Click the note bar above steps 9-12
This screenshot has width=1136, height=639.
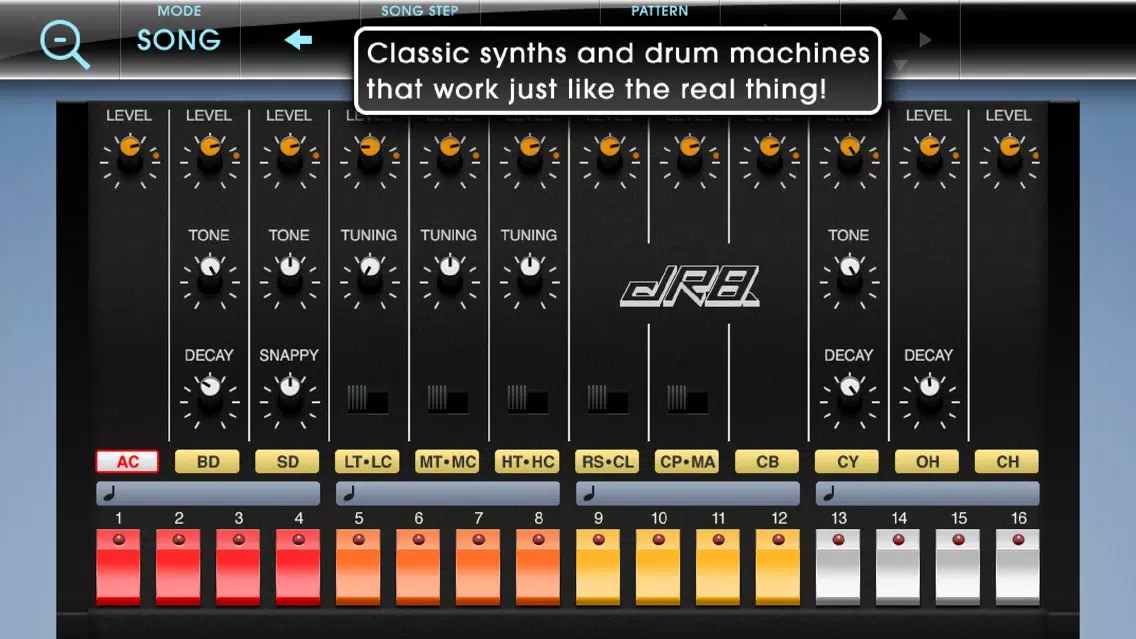[688, 494]
